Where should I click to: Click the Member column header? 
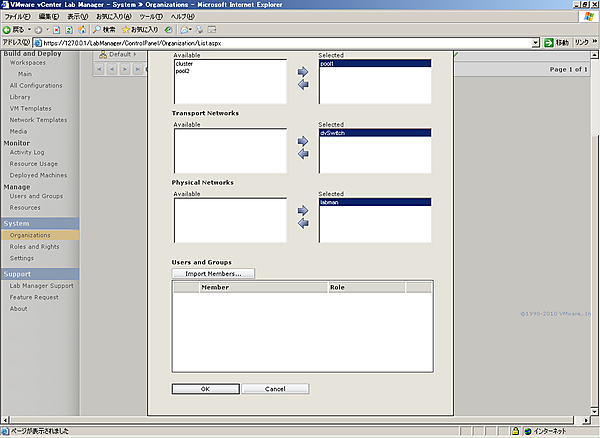pos(263,287)
